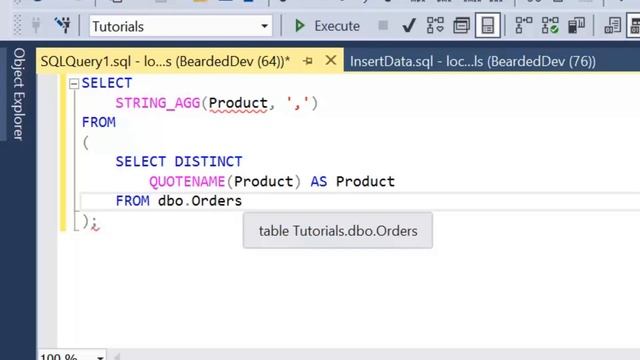Switch to the InsertData.sql tab
The width and height of the screenshot is (640, 360).
click(473, 62)
